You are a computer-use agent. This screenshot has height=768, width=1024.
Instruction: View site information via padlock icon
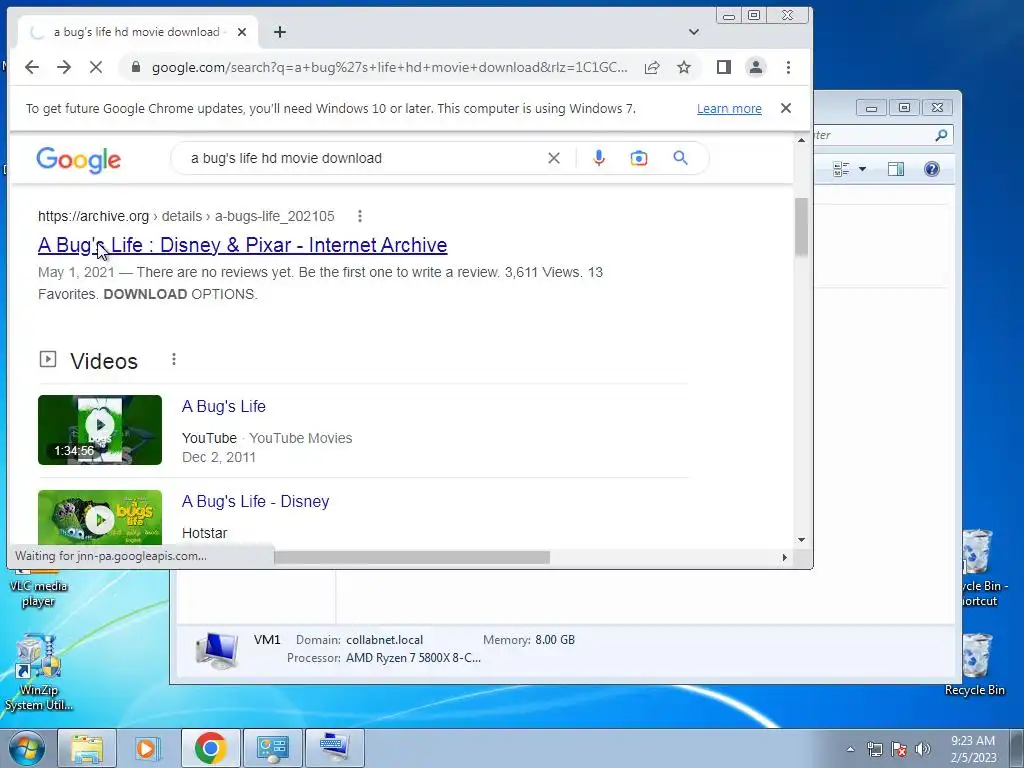[x=136, y=67]
